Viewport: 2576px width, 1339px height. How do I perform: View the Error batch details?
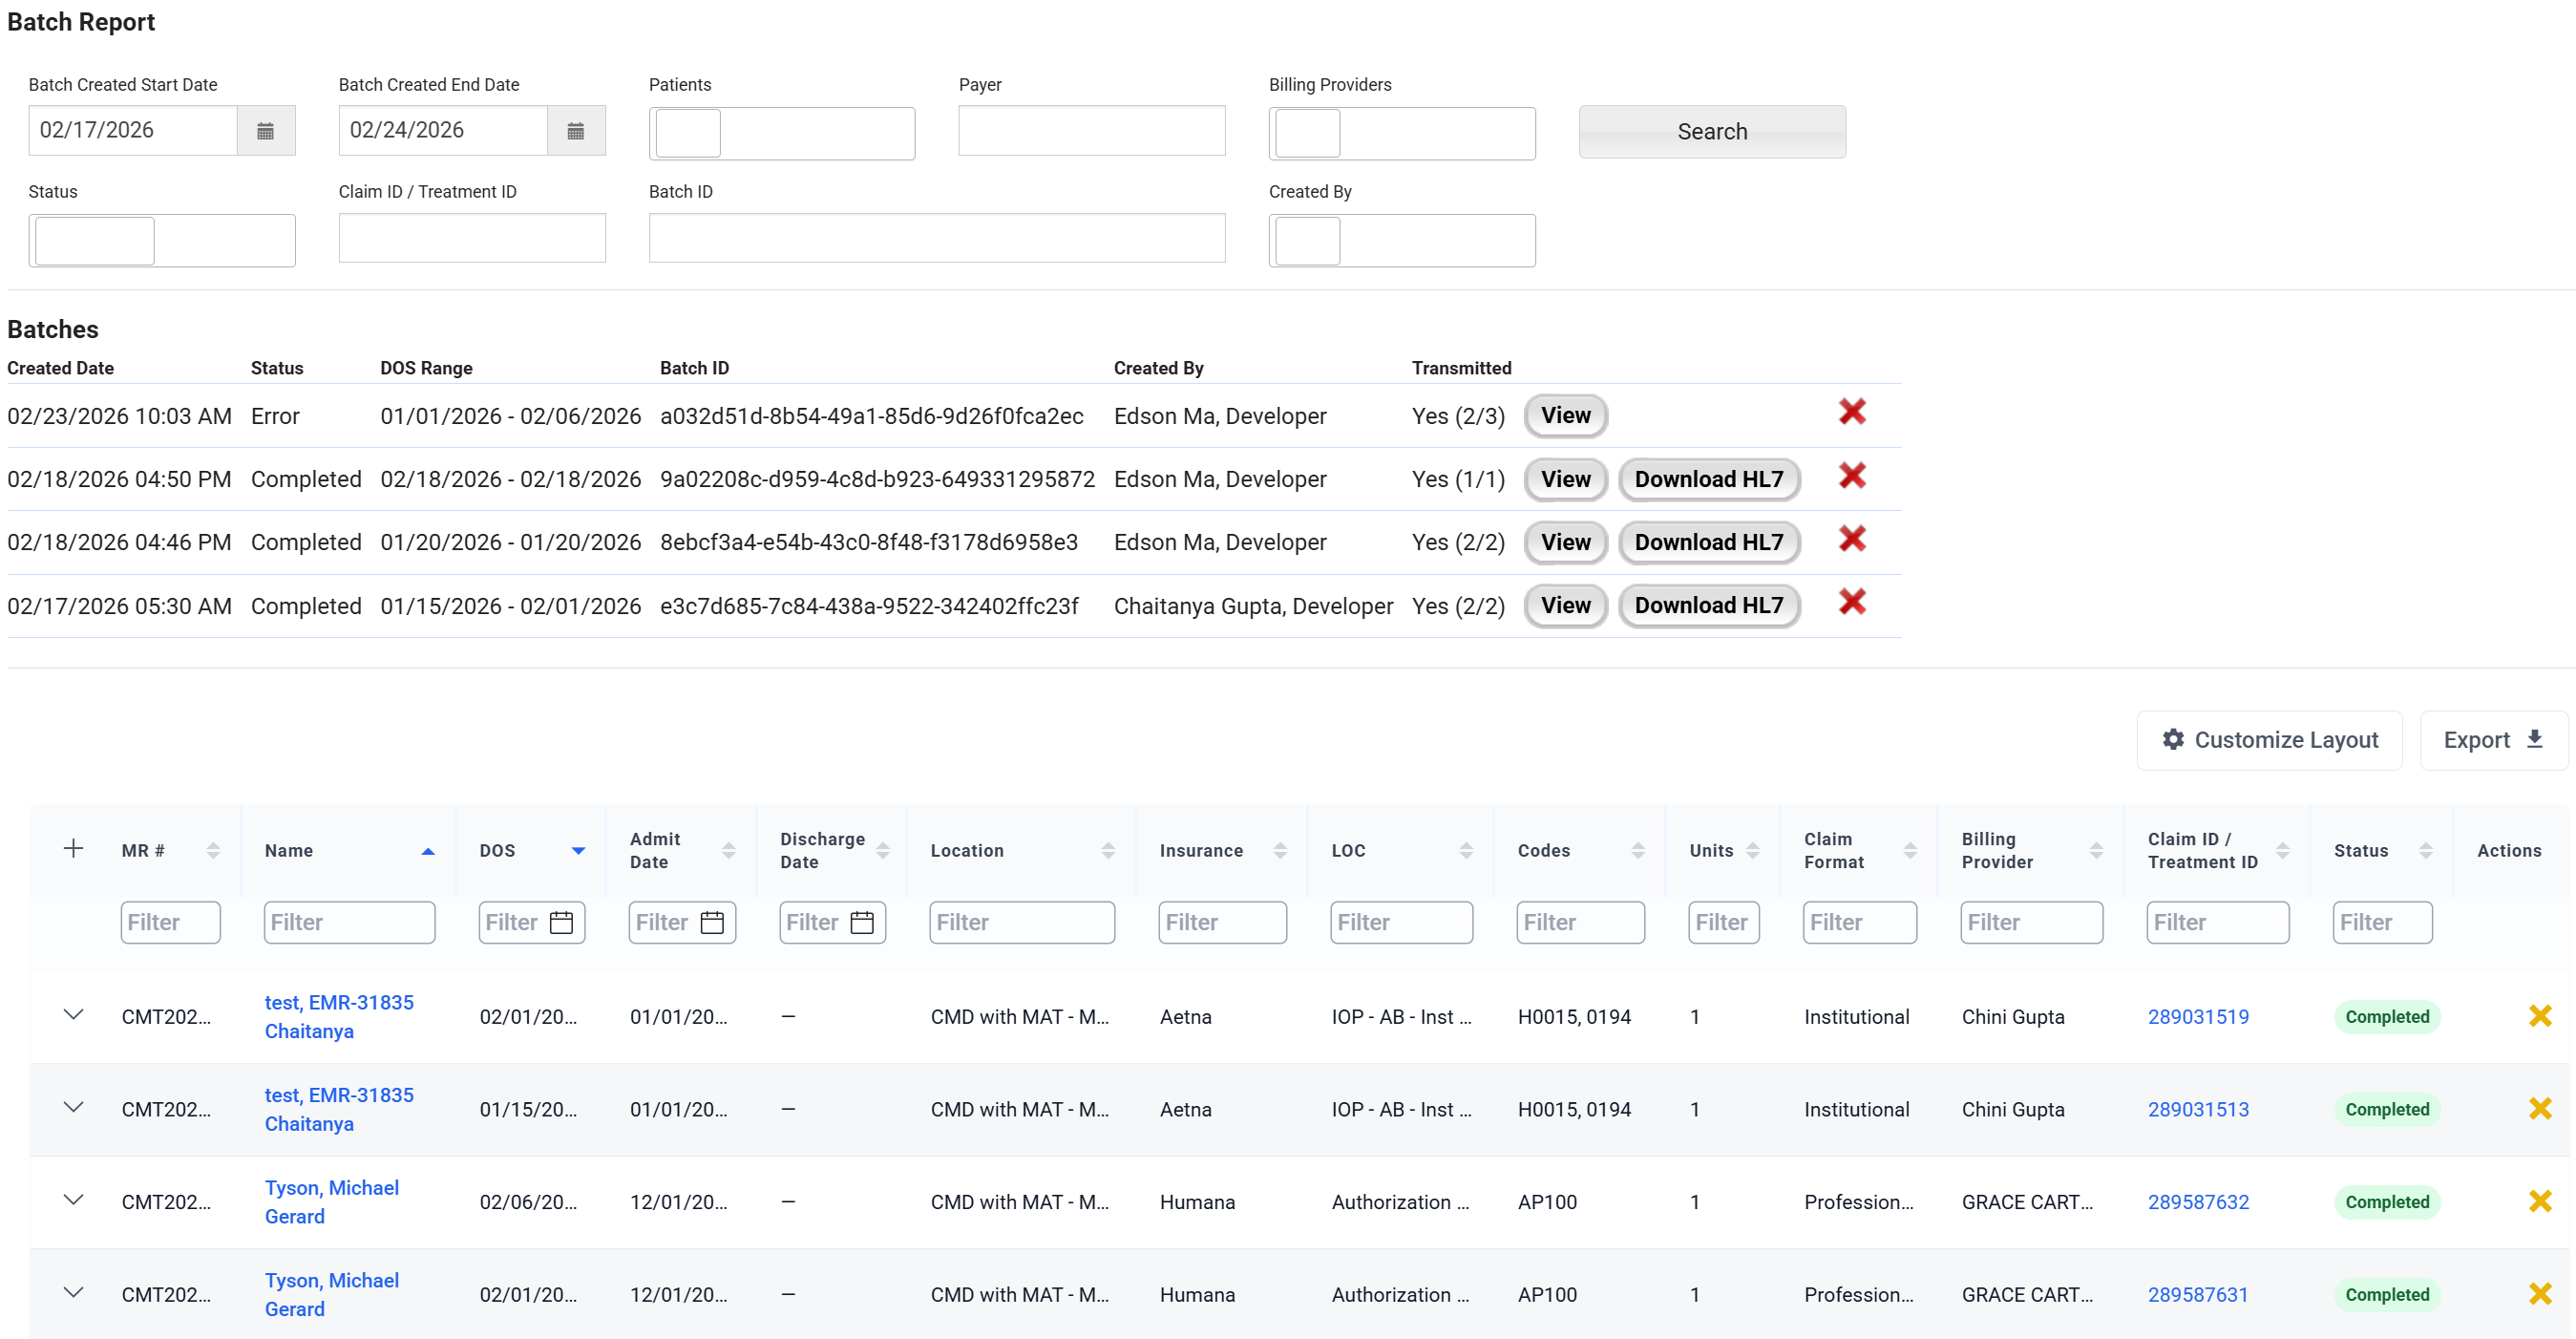click(1565, 416)
